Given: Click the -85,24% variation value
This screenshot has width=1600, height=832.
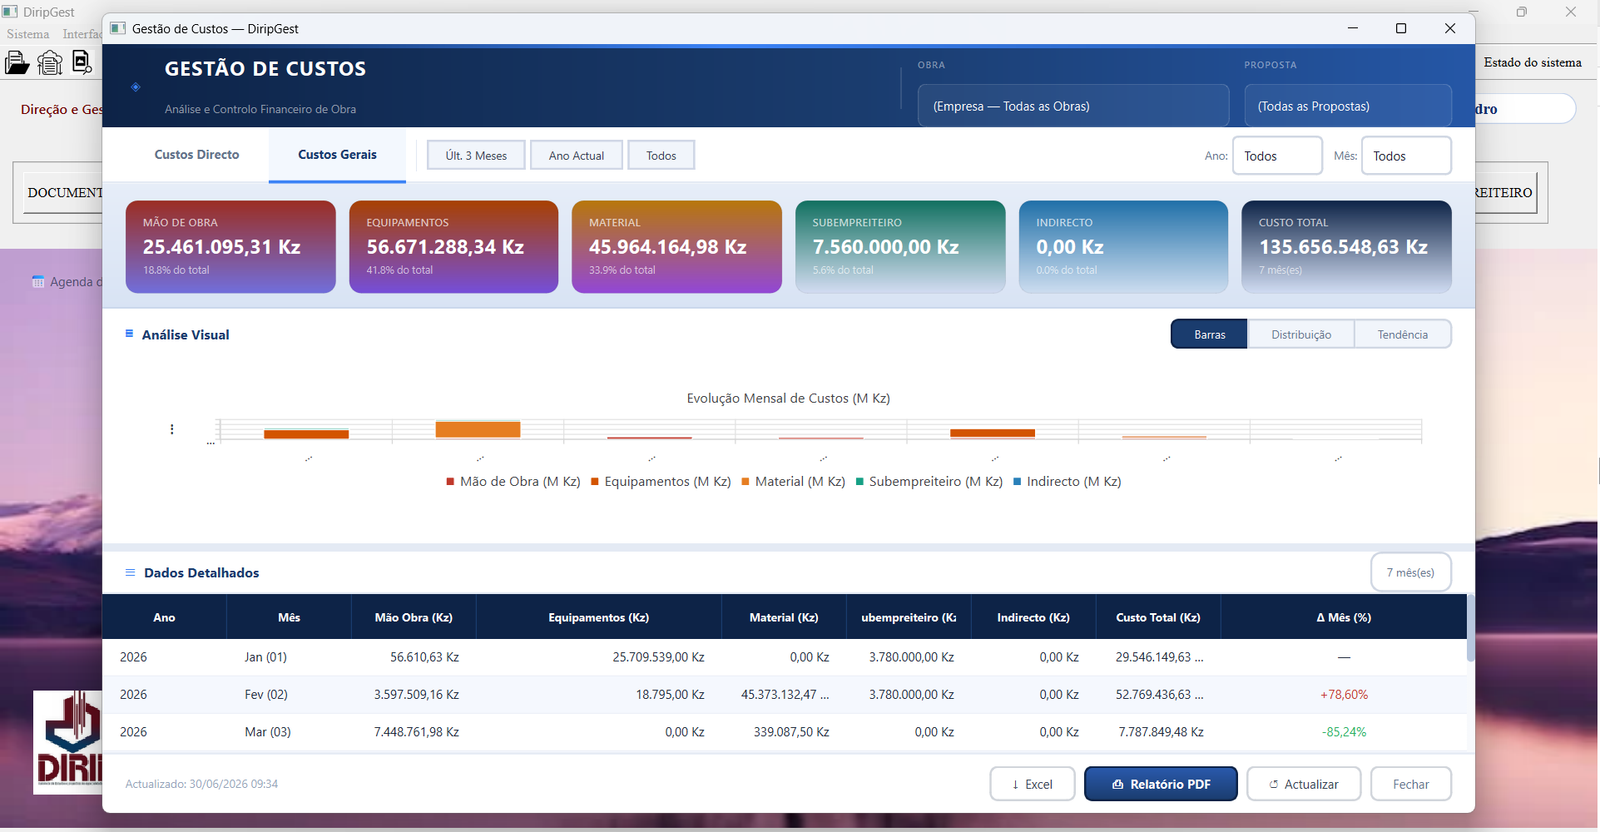Looking at the screenshot, I should (x=1344, y=732).
